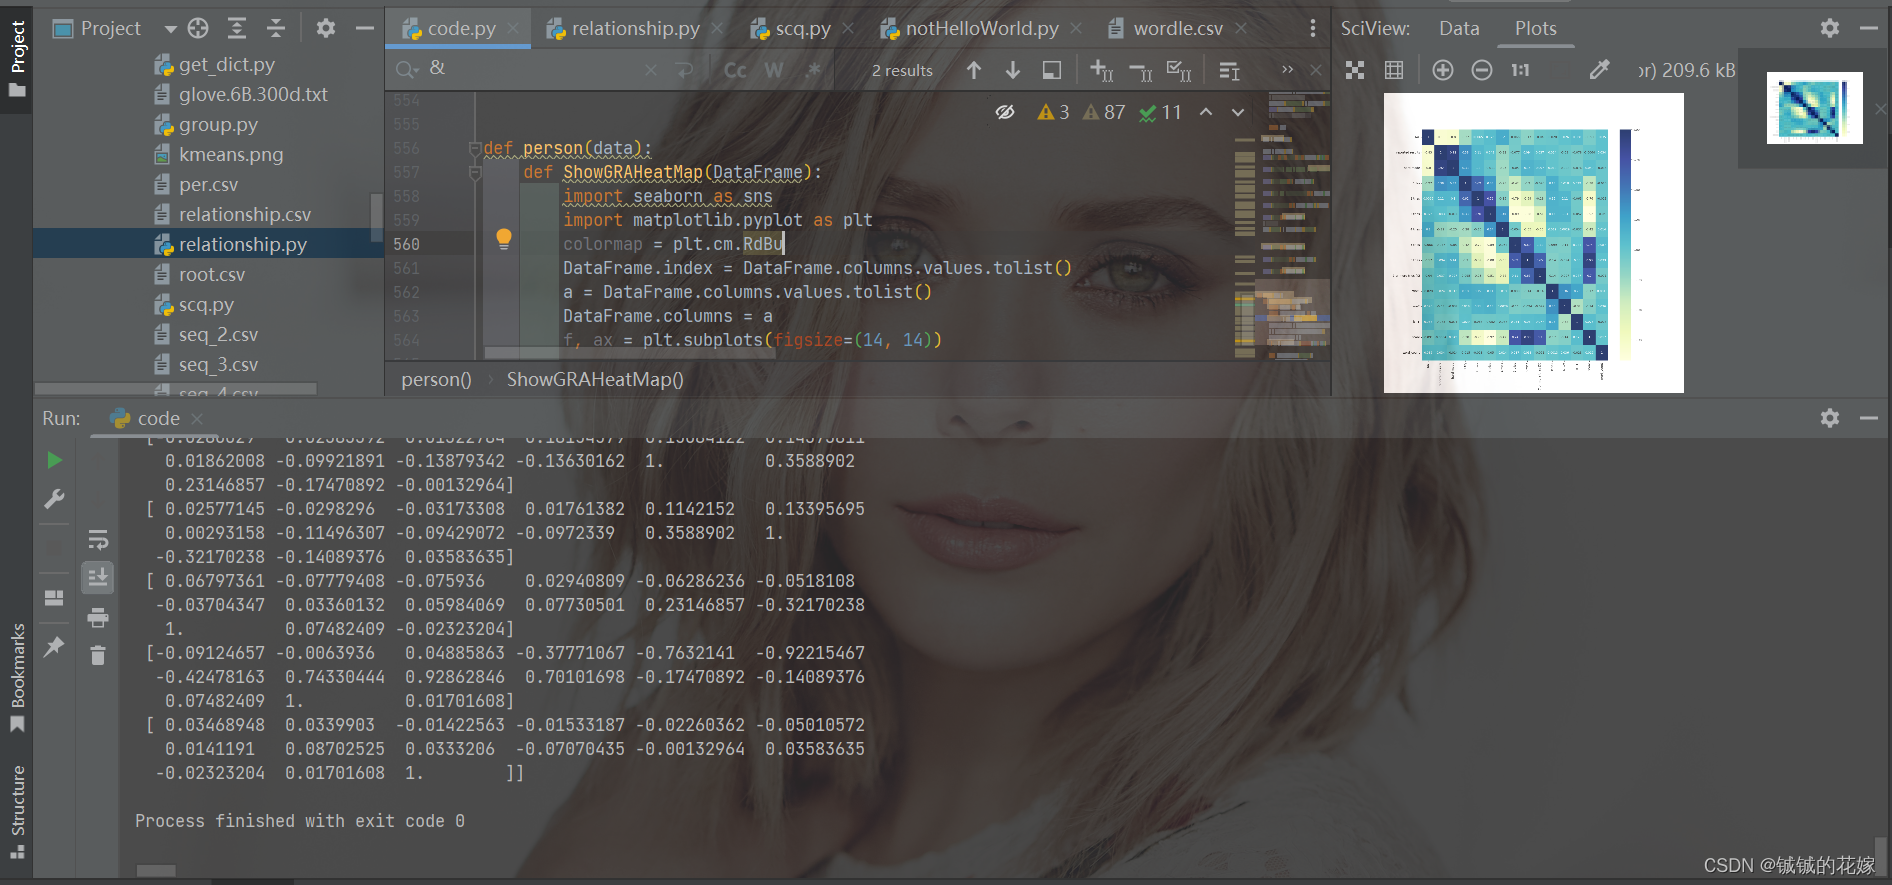Toggle match case Cc in search bar

coord(735,70)
